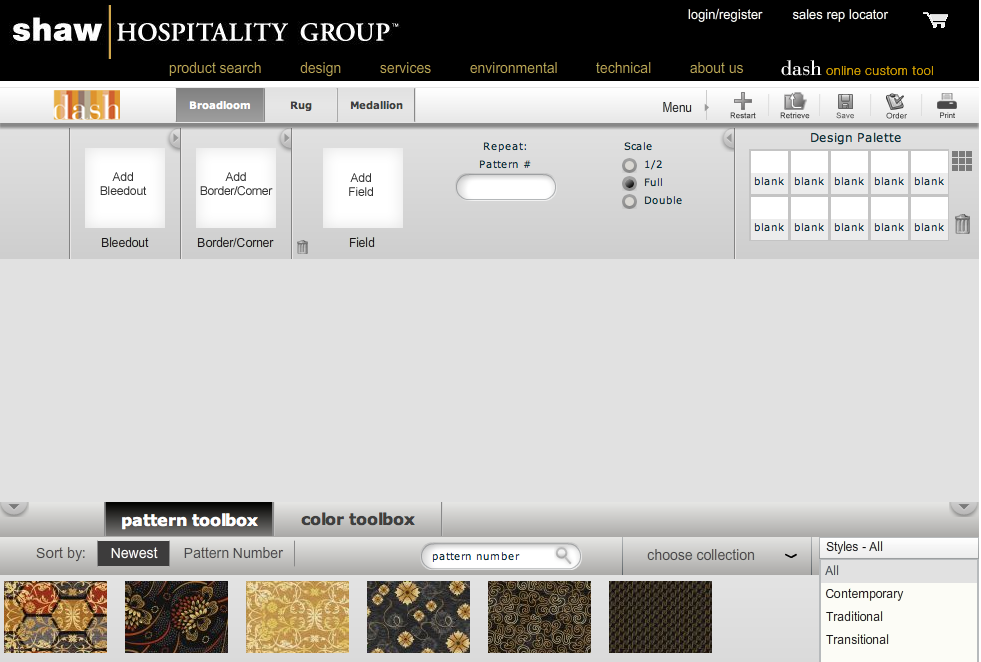Click the Order clipboard icon
This screenshot has width=981, height=662.
click(x=895, y=101)
